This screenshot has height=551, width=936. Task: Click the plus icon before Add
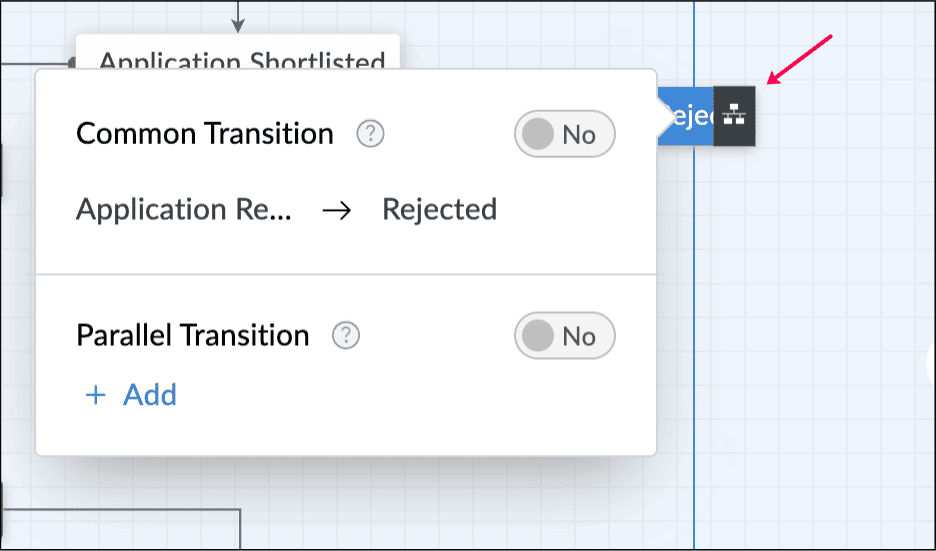pos(96,395)
